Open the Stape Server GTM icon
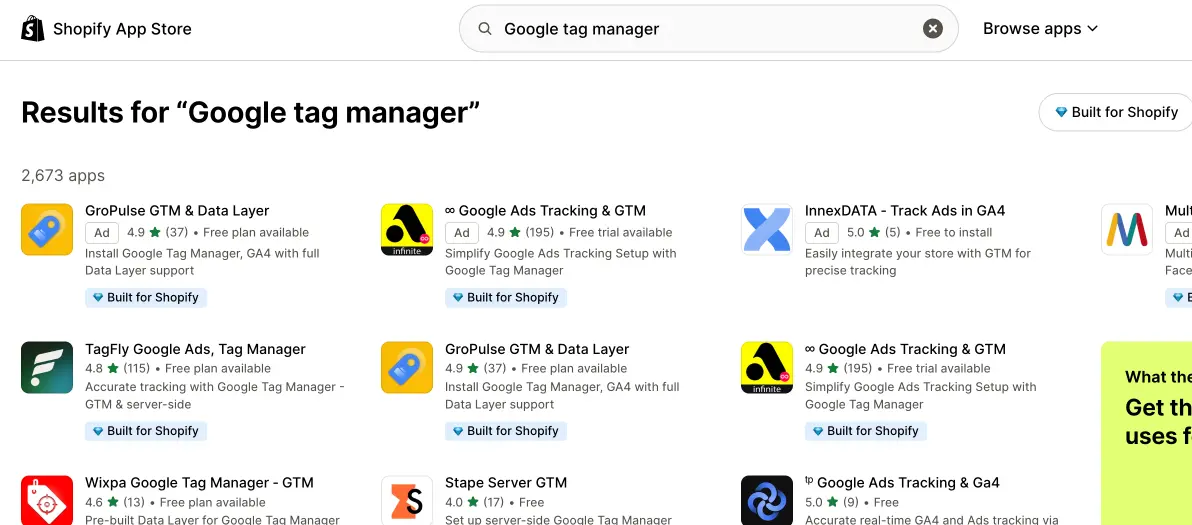Image resolution: width=1192 pixels, height=525 pixels. click(407, 500)
